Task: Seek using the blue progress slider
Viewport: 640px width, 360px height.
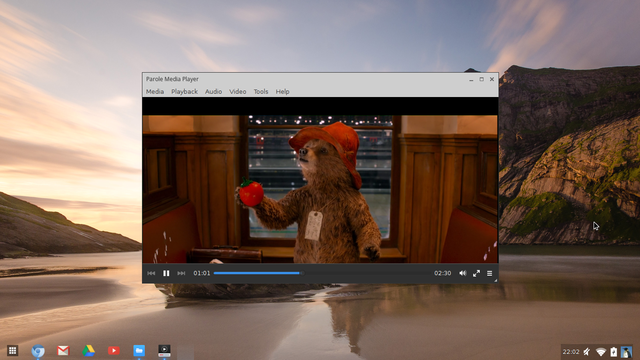Action: click(x=258, y=273)
